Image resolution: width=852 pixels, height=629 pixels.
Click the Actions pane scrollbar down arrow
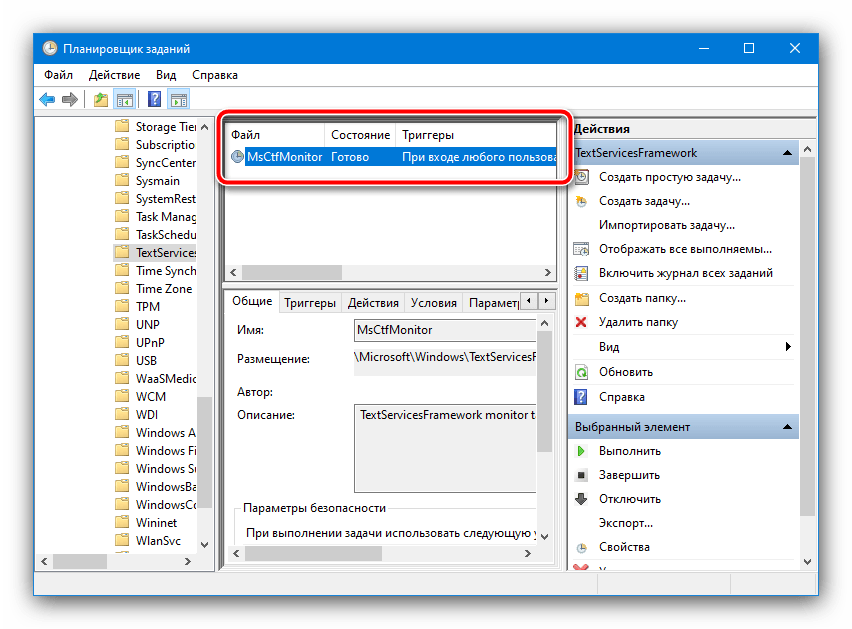[807, 562]
